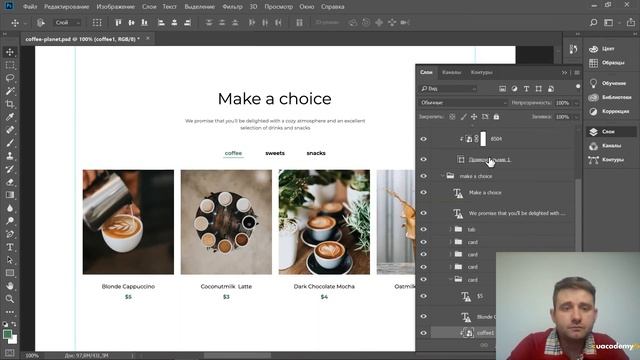The width and height of the screenshot is (640, 360).
Task: Open the Библиотеки panel button
Action: tap(610, 97)
